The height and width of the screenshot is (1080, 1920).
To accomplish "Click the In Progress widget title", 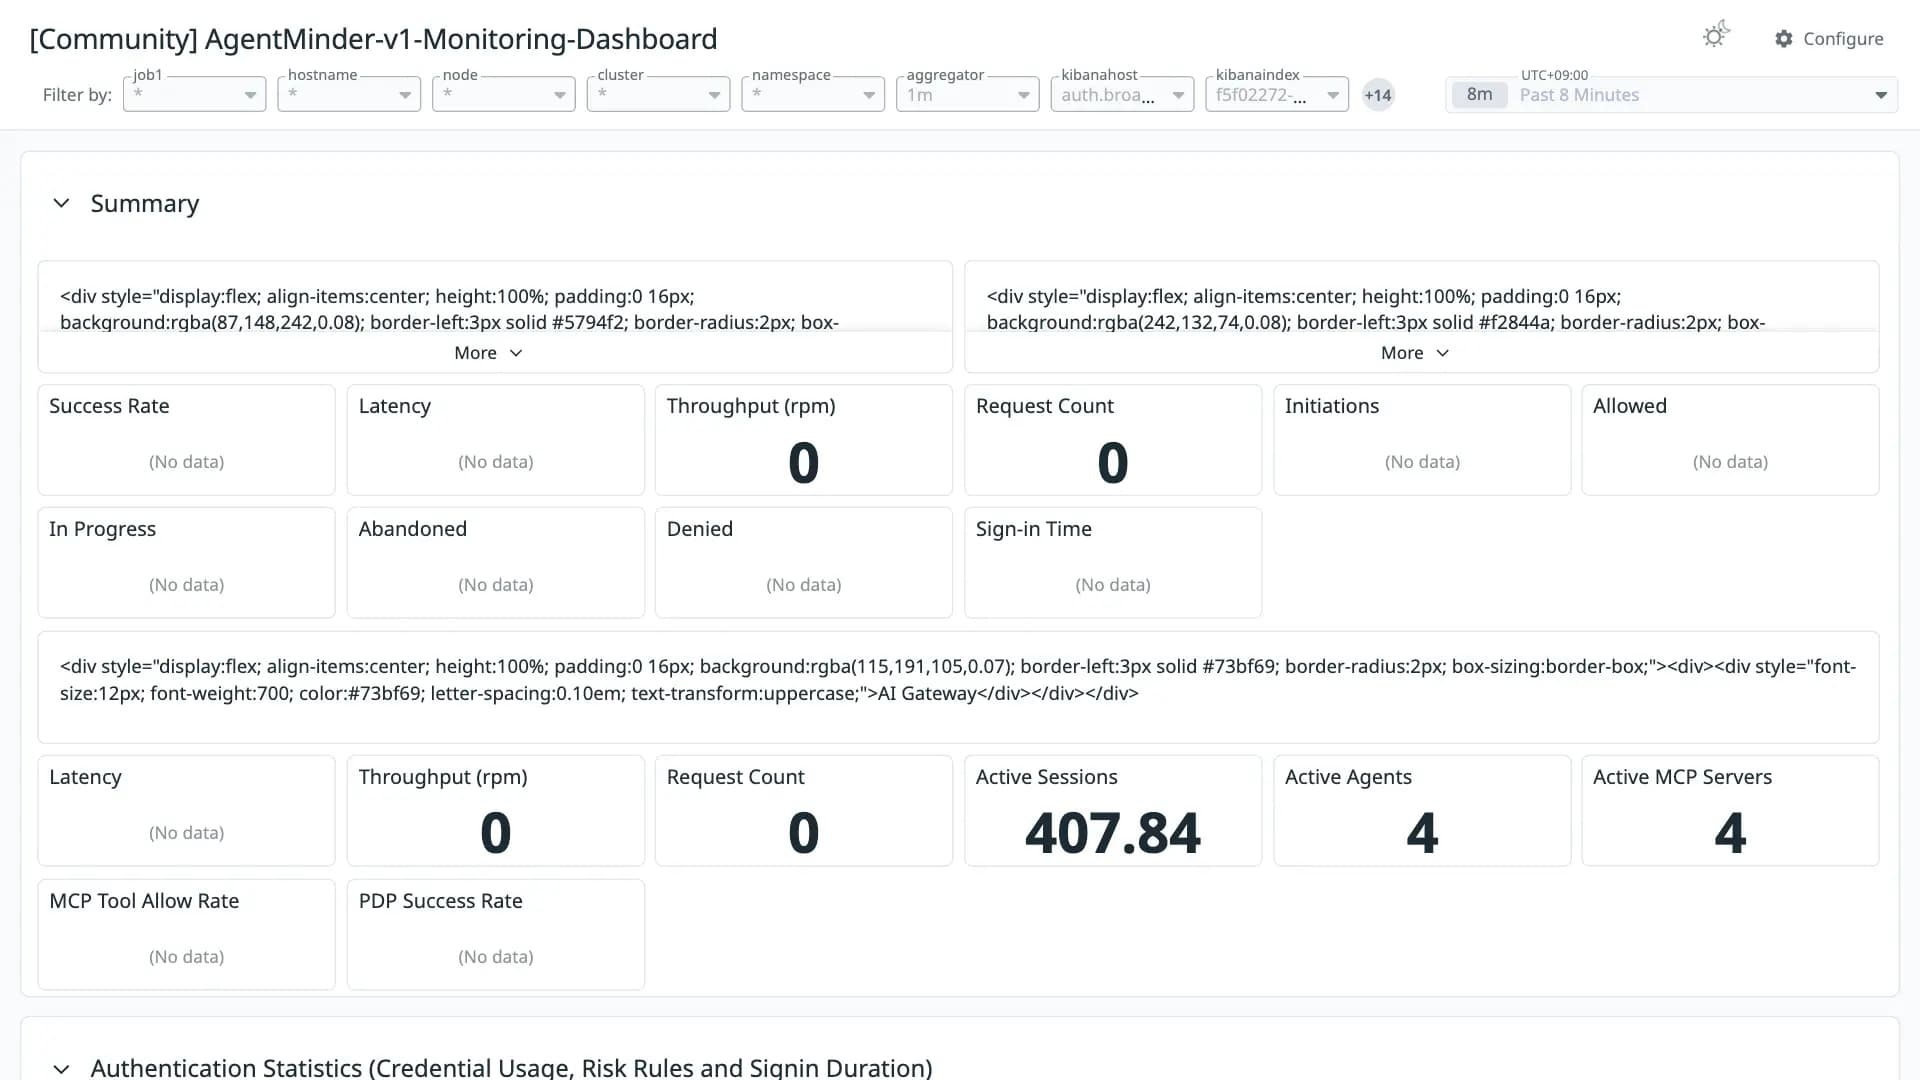I will (x=102, y=529).
